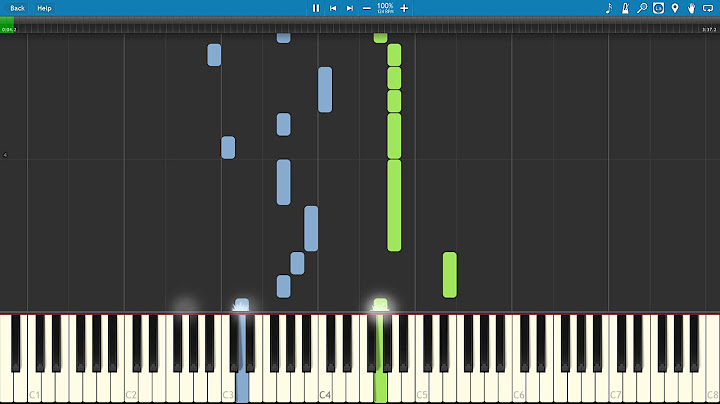720x404 pixels.
Task: Toggle the metronome icon
Action: [x=625, y=8]
